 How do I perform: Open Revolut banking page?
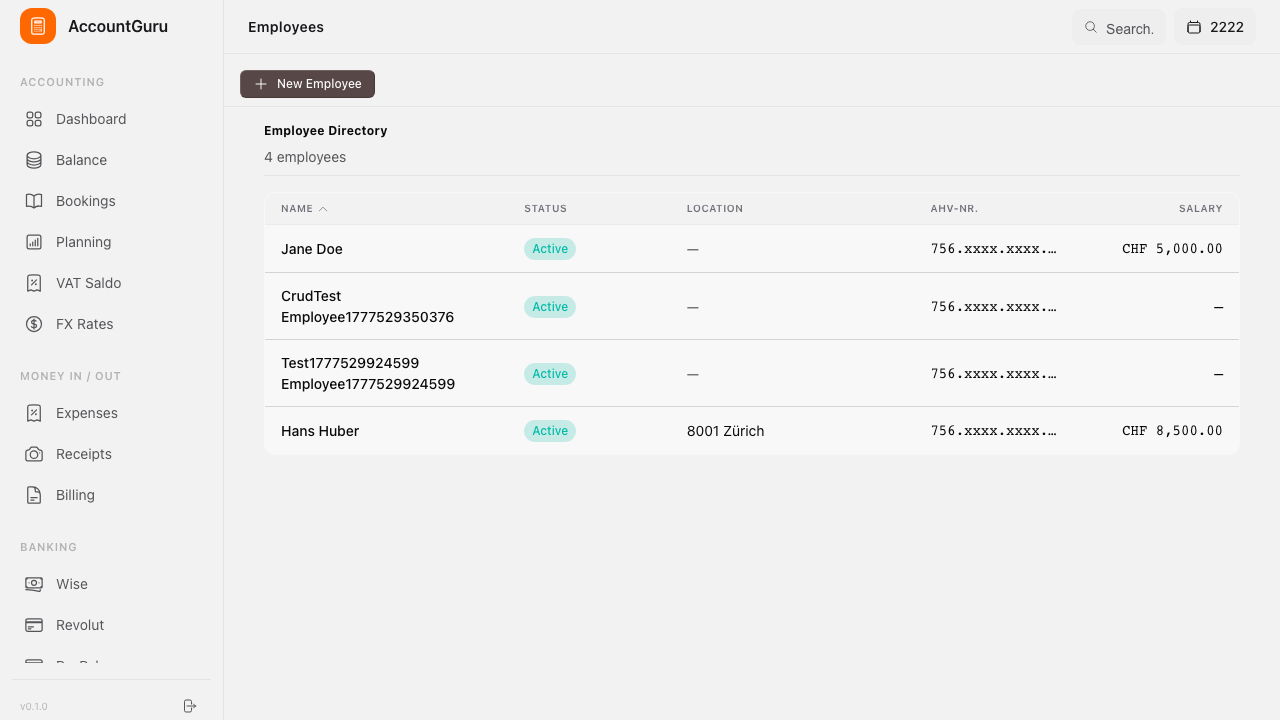click(112, 625)
